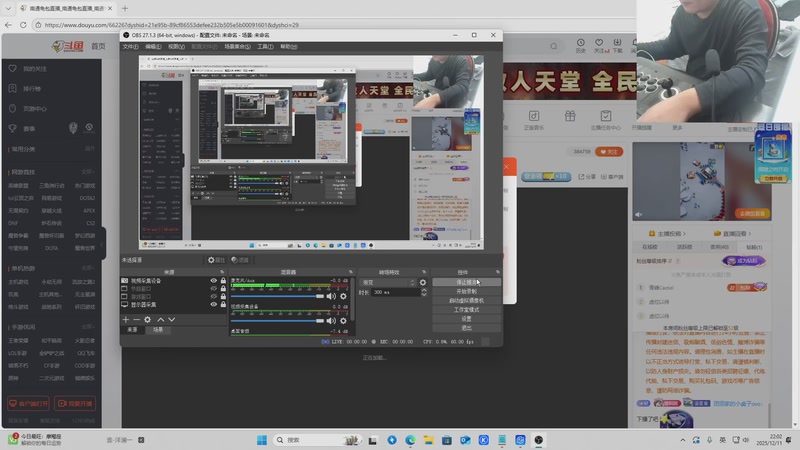Open Windows Start menu
This screenshot has height=450, width=800.
(x=262, y=440)
